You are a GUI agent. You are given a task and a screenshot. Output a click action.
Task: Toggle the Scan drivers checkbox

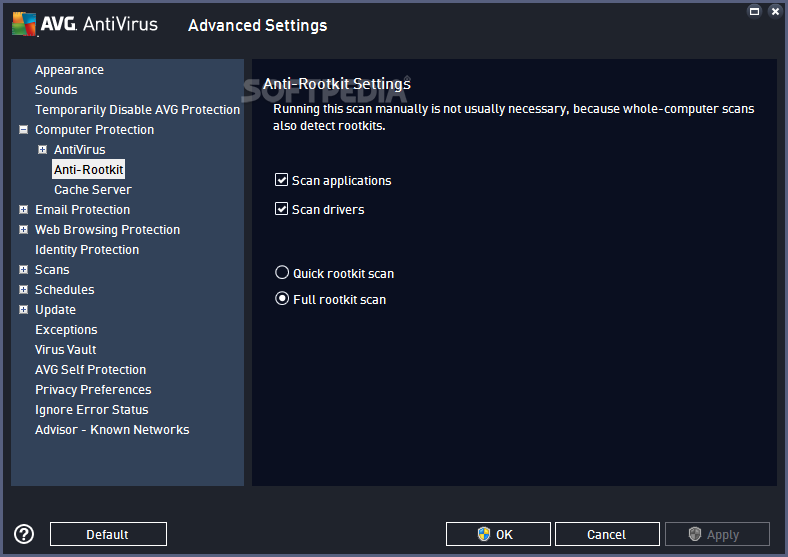click(x=281, y=209)
